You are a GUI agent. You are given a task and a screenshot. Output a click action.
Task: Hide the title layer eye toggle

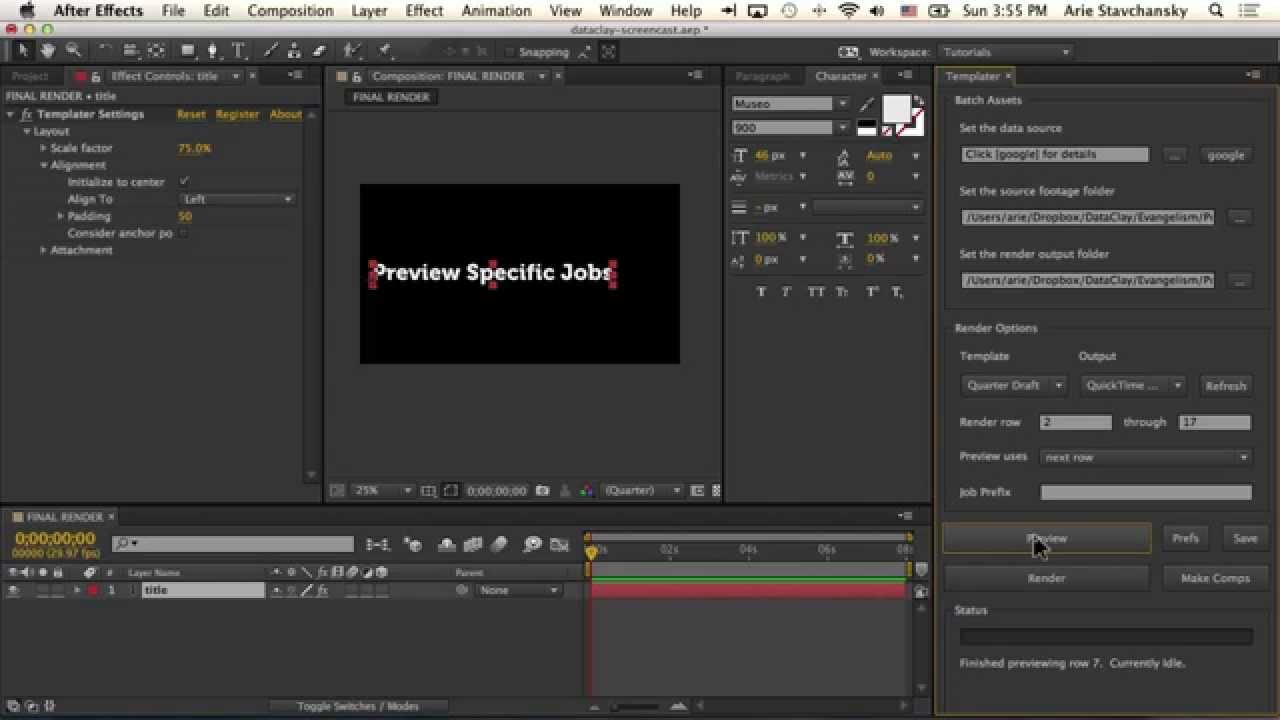click(x=13, y=590)
